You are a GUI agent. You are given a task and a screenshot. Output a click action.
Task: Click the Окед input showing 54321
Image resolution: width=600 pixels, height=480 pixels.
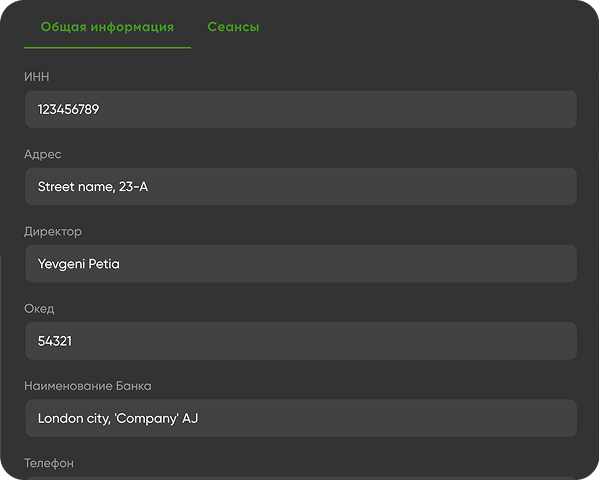click(x=301, y=341)
